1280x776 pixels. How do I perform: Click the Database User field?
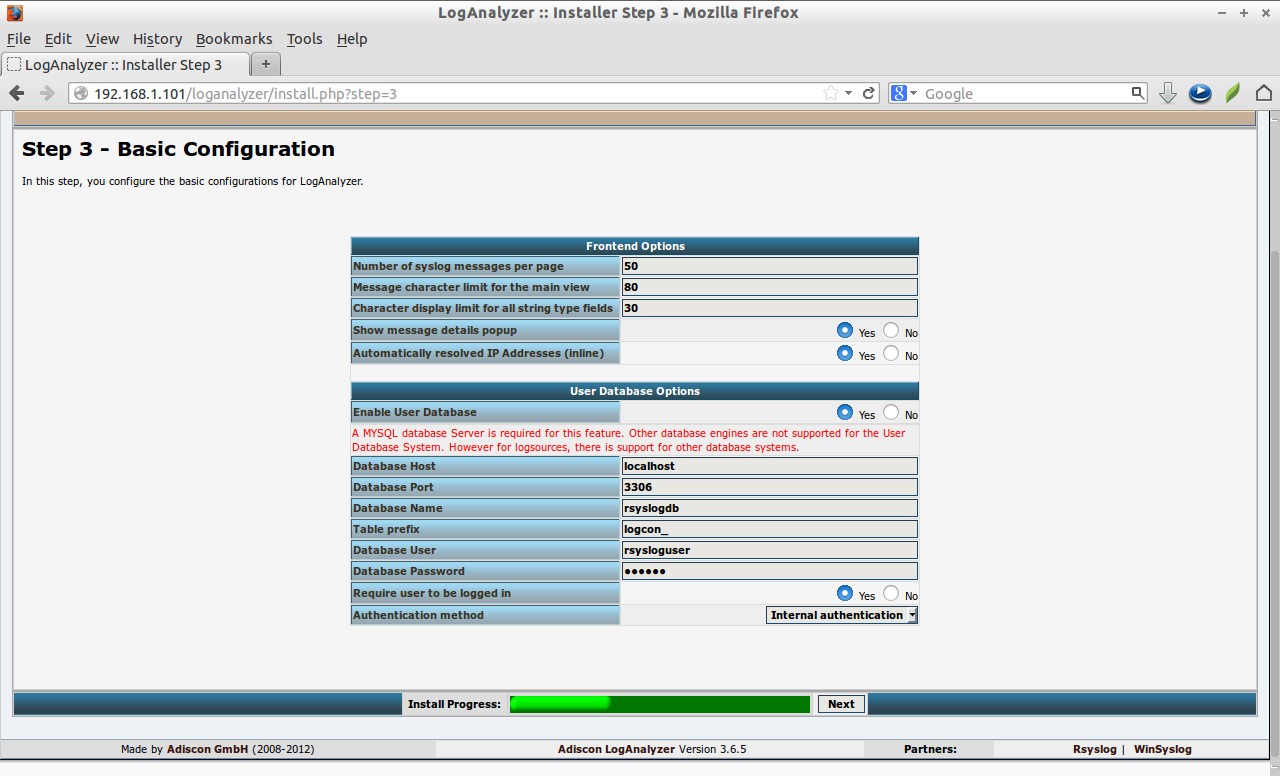[x=769, y=550]
